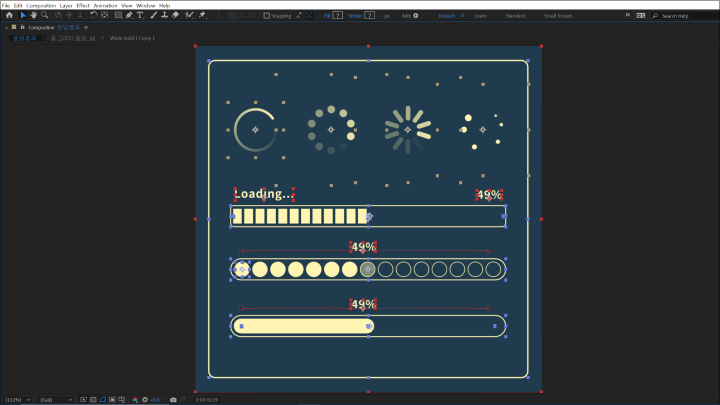Screen dimensions: 720x405
Task: Open the Stroke color swatch
Action: pyautogui.click(x=370, y=16)
